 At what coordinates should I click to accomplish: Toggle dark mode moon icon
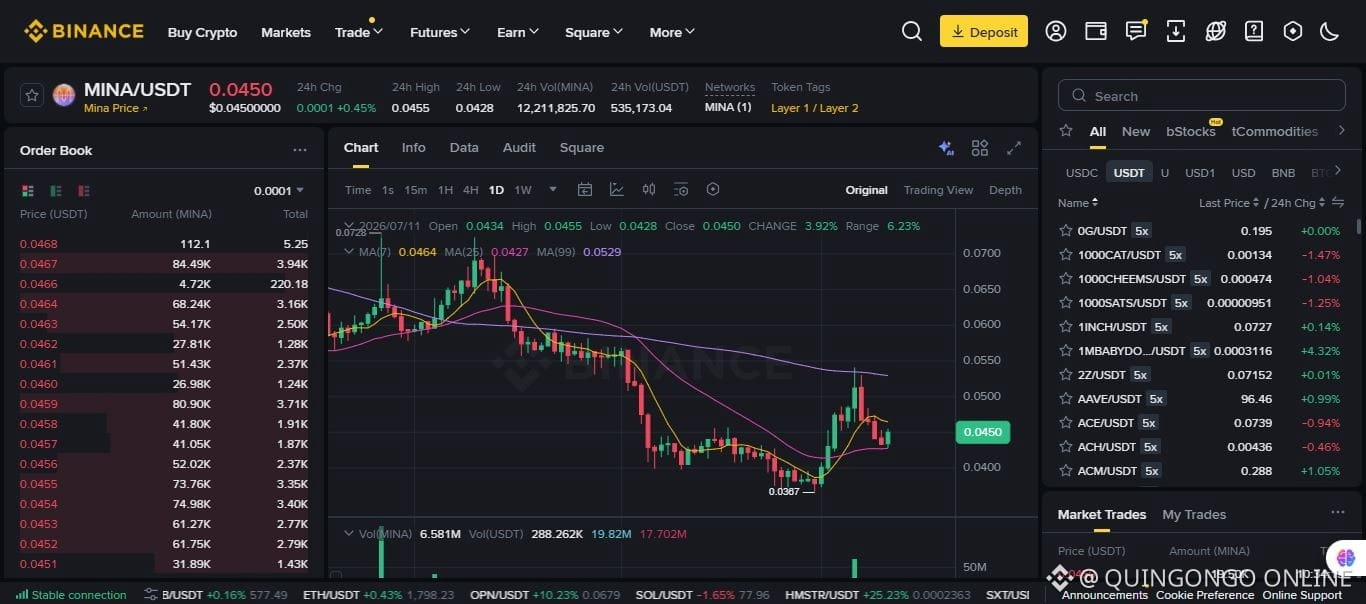(x=1330, y=31)
